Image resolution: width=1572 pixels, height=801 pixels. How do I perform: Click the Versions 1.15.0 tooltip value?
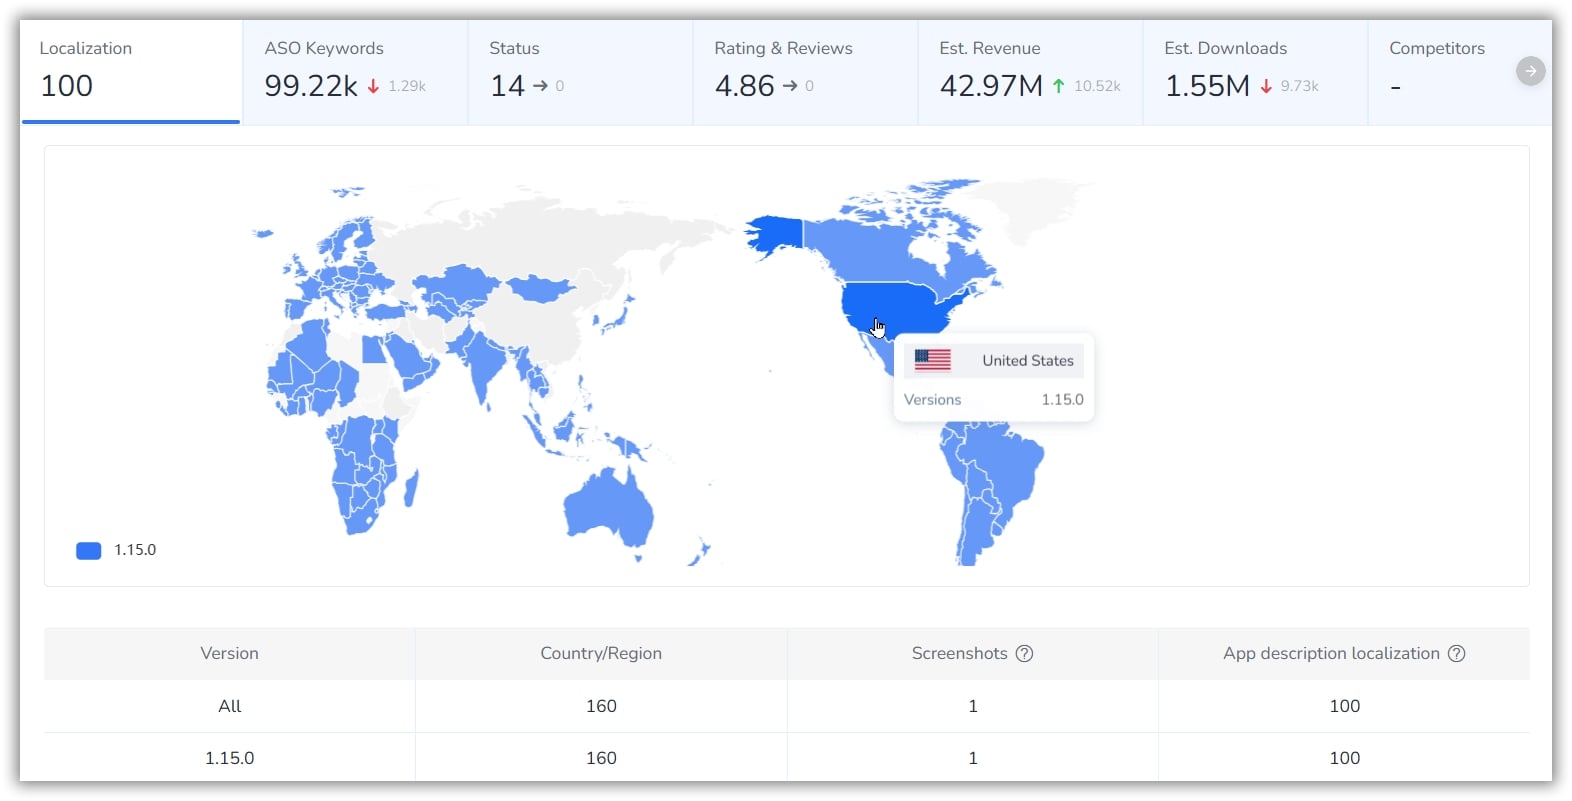tap(1062, 400)
